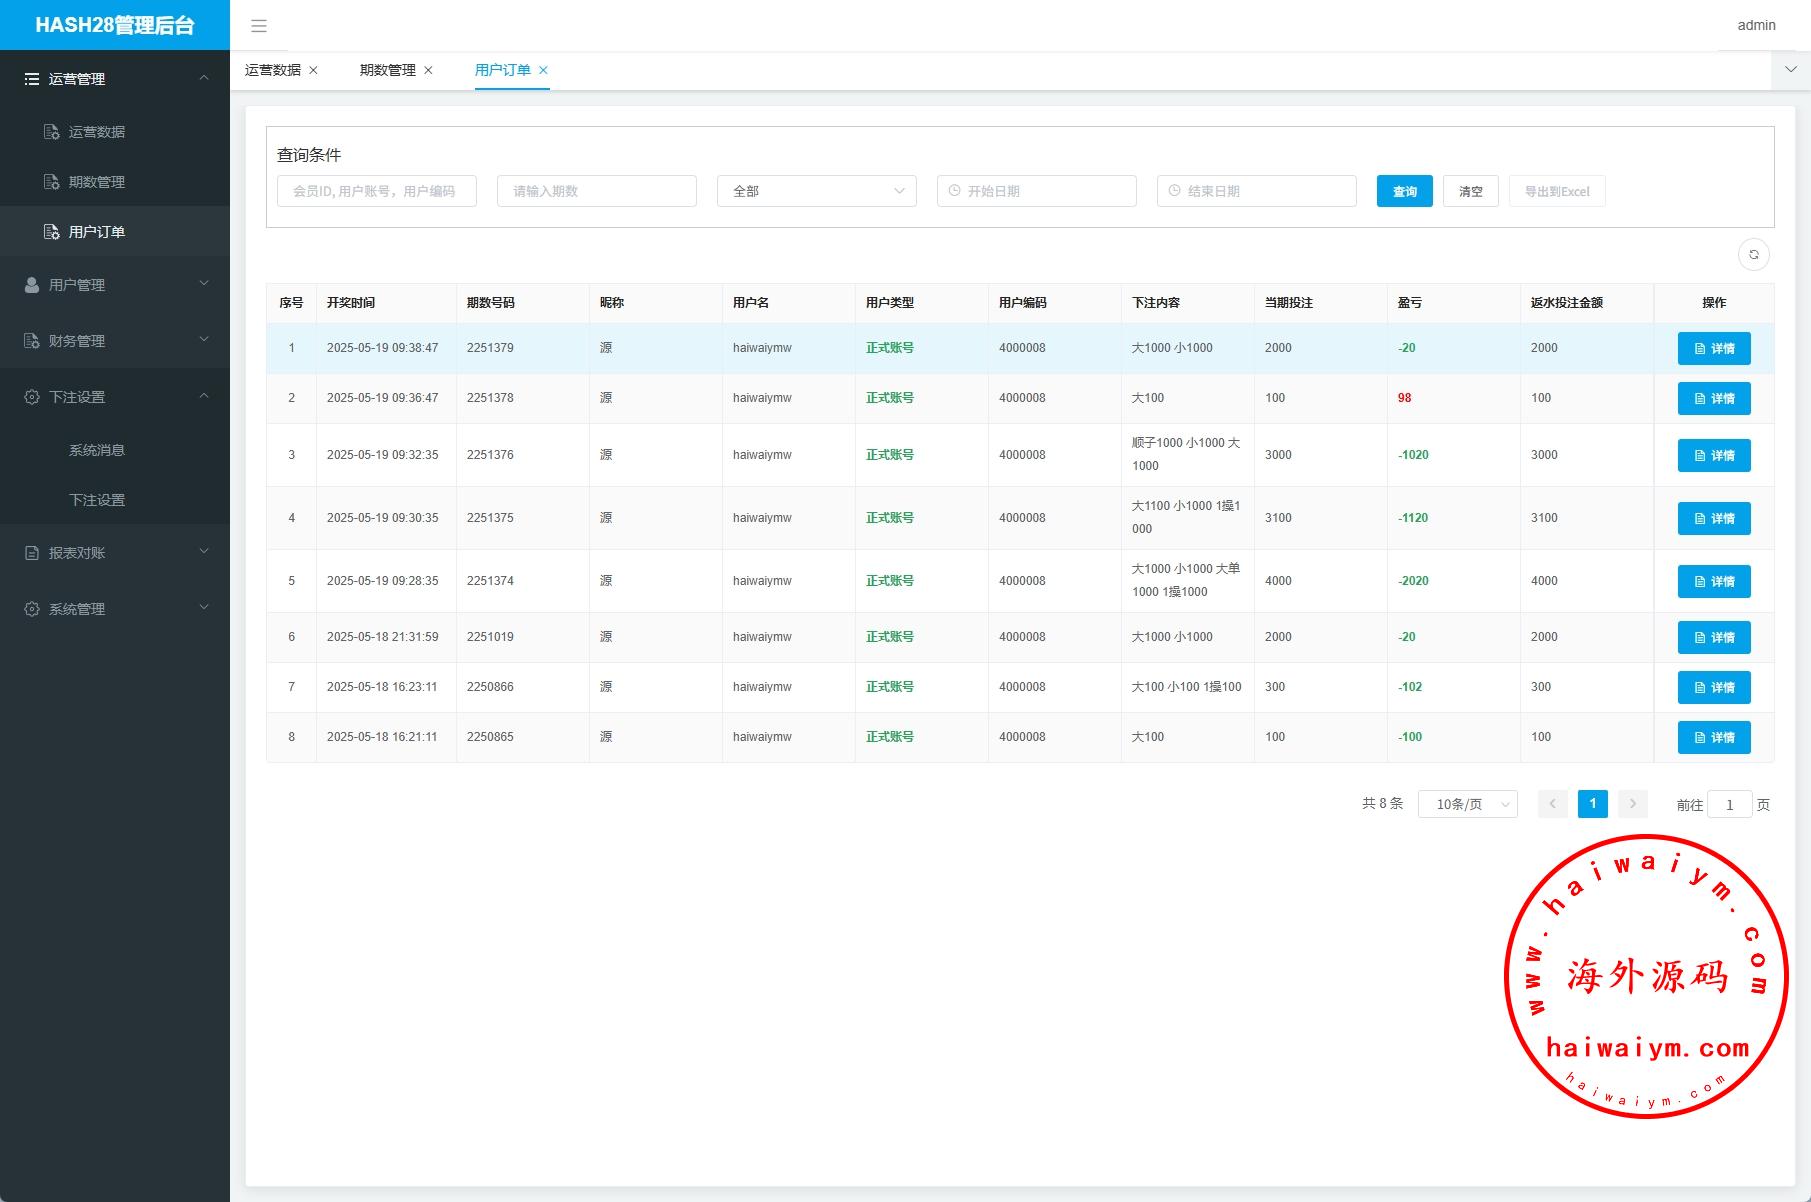Switch to the 运营数据 tab
Viewport: 1811px width, 1202px height.
[272, 70]
